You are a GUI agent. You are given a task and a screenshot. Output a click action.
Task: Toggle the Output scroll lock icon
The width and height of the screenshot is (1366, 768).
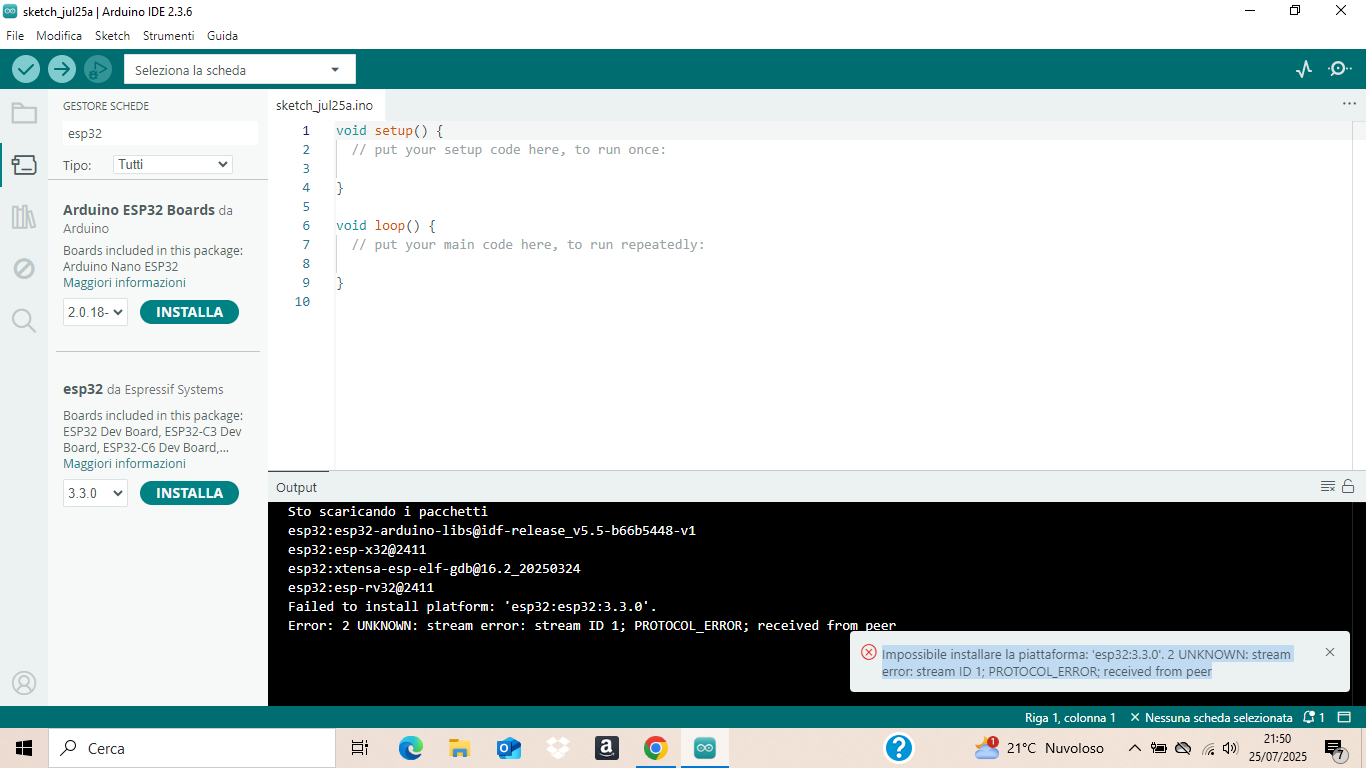click(1348, 487)
